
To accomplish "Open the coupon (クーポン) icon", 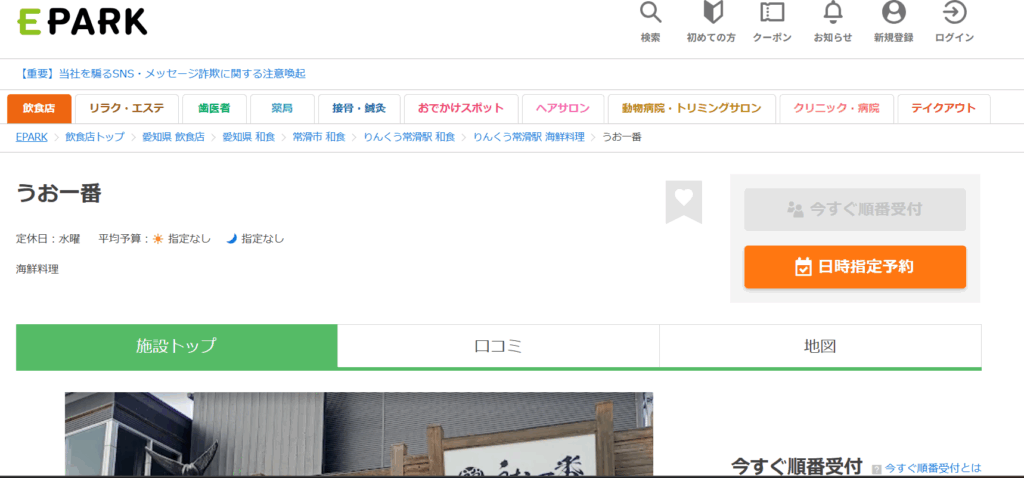I will pos(771,13).
